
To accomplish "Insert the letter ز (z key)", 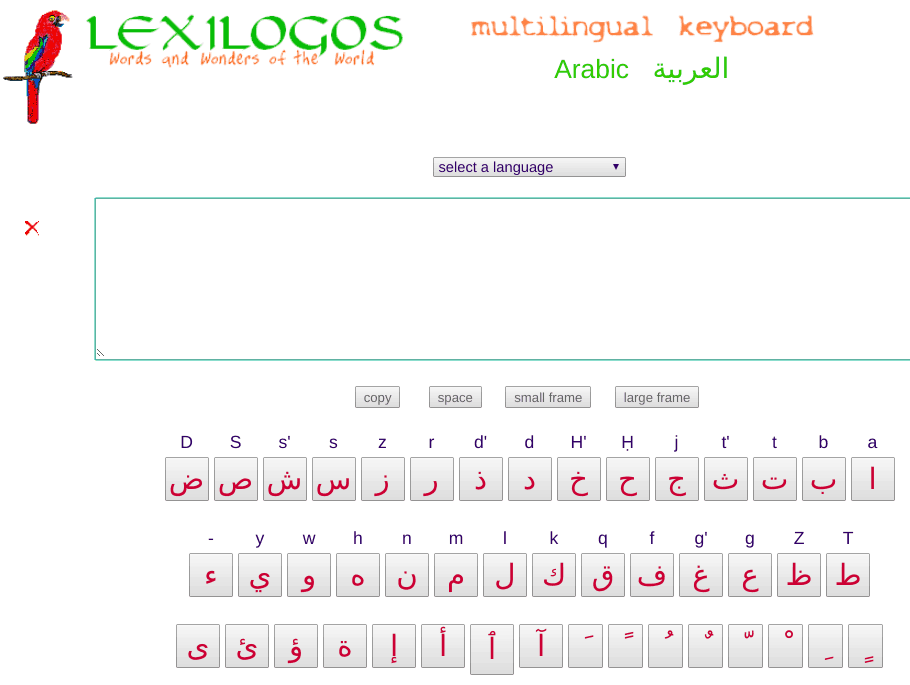I will click(x=382, y=479).
